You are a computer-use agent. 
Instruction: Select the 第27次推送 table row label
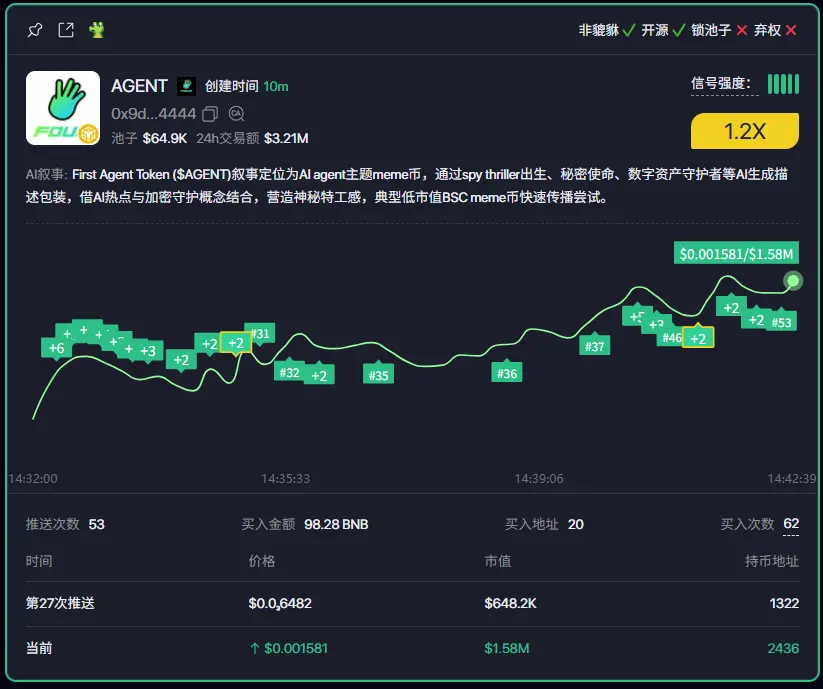coord(60,603)
